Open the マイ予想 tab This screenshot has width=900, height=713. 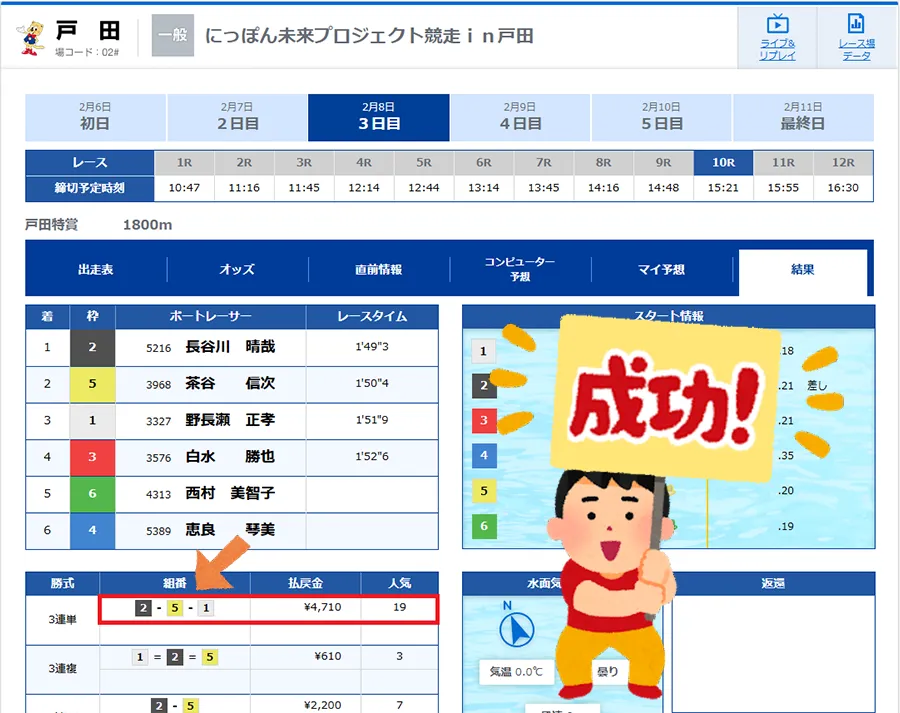click(x=661, y=270)
